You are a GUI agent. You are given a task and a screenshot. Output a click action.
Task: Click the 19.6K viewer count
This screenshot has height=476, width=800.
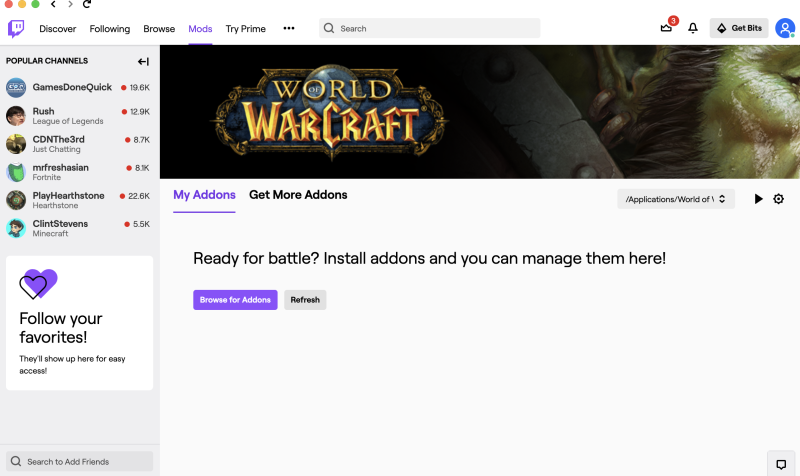coord(139,88)
